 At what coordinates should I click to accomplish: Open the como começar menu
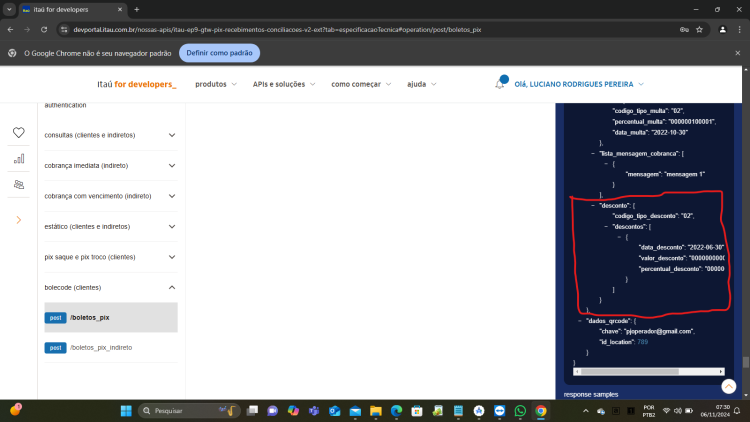[361, 84]
